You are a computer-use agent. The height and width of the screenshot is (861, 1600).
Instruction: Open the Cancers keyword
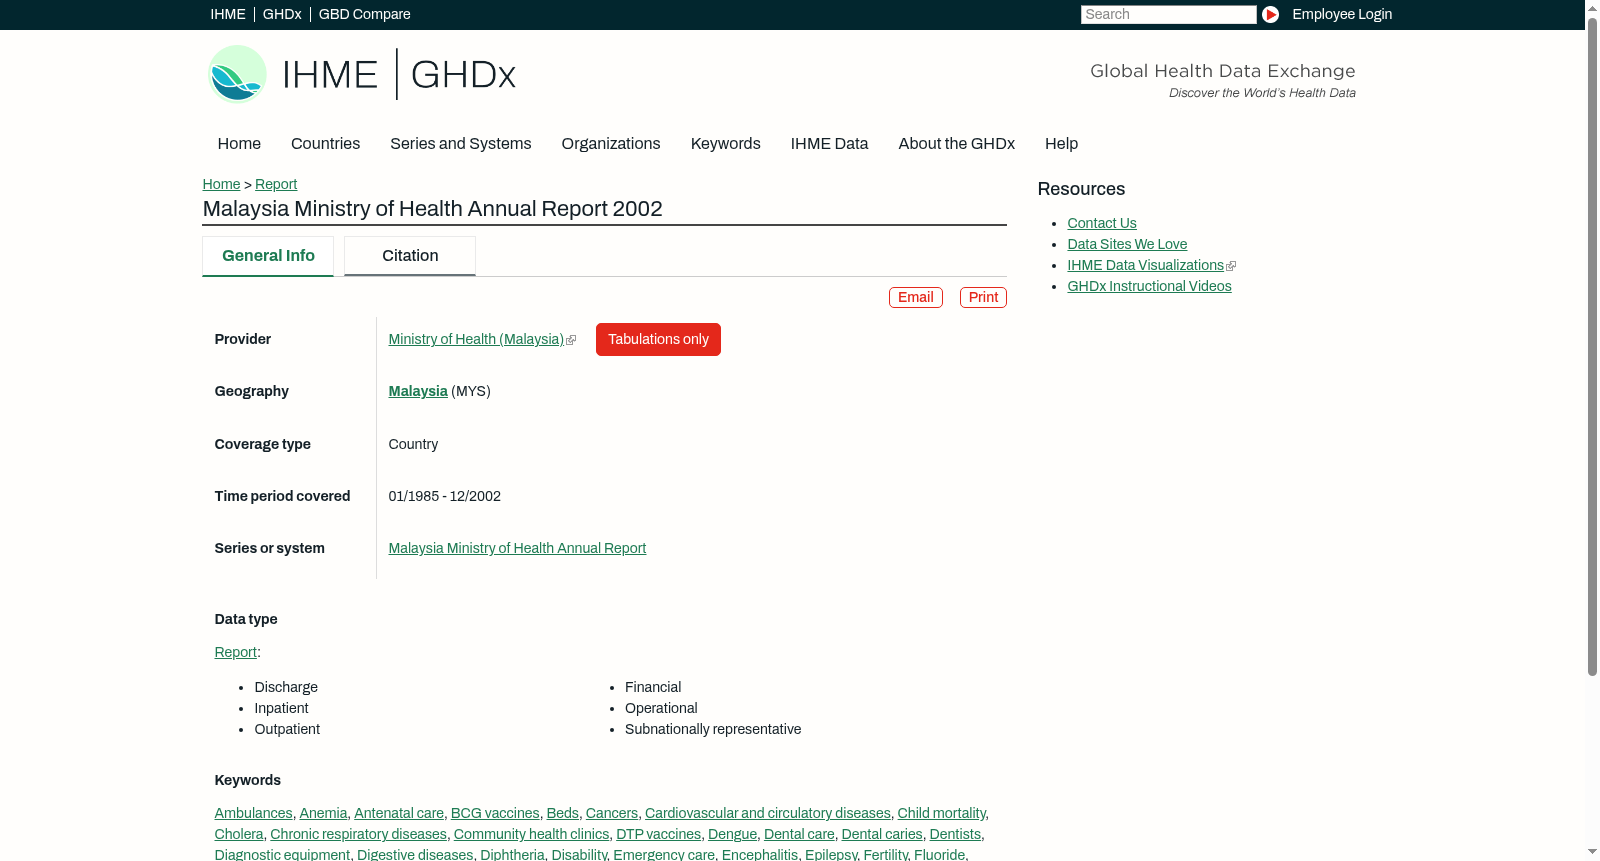click(612, 813)
